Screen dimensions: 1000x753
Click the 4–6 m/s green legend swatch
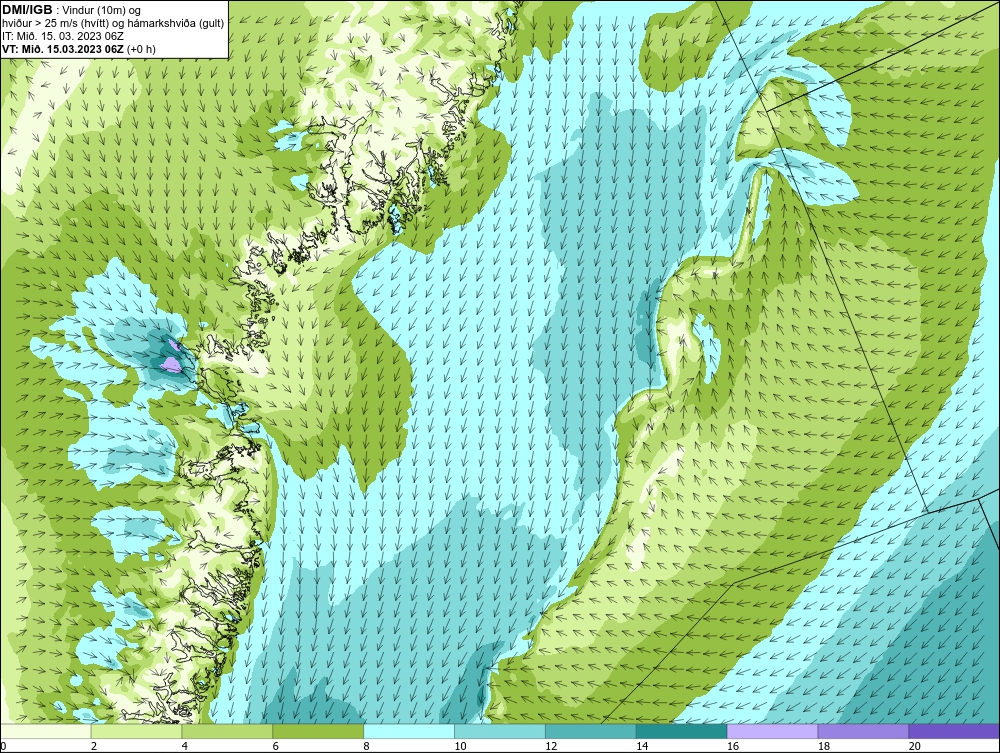[227, 731]
